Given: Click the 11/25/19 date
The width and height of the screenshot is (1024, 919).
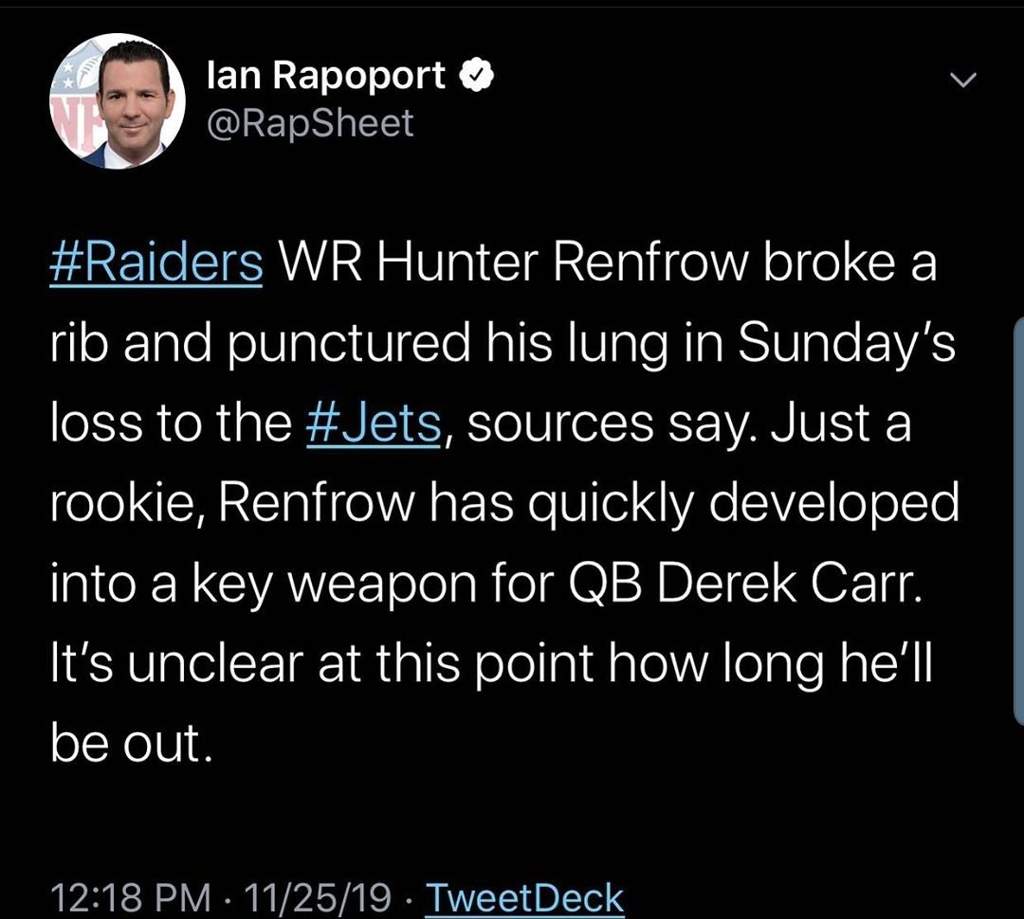Looking at the screenshot, I should [317, 897].
